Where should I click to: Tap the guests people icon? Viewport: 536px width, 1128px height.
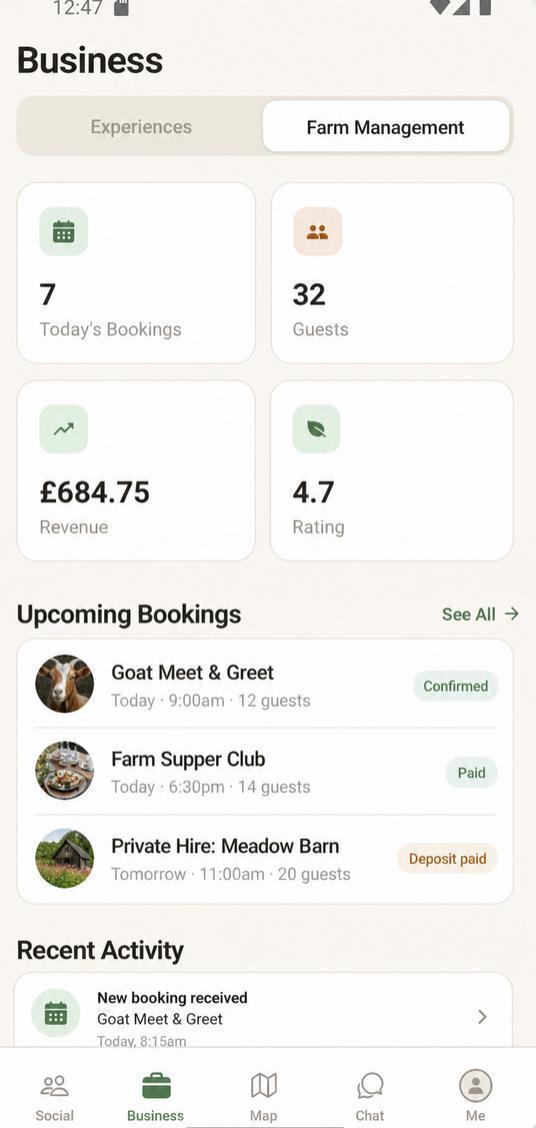tap(317, 232)
